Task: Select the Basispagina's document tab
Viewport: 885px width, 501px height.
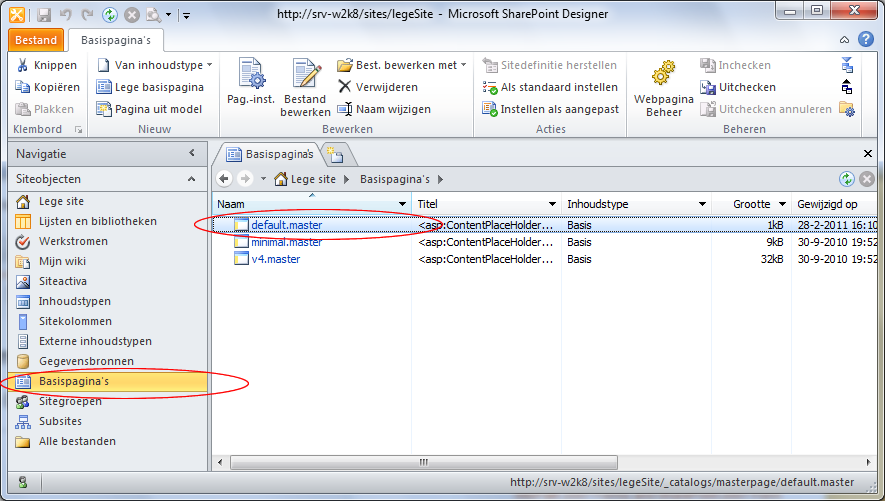Action: 269,154
